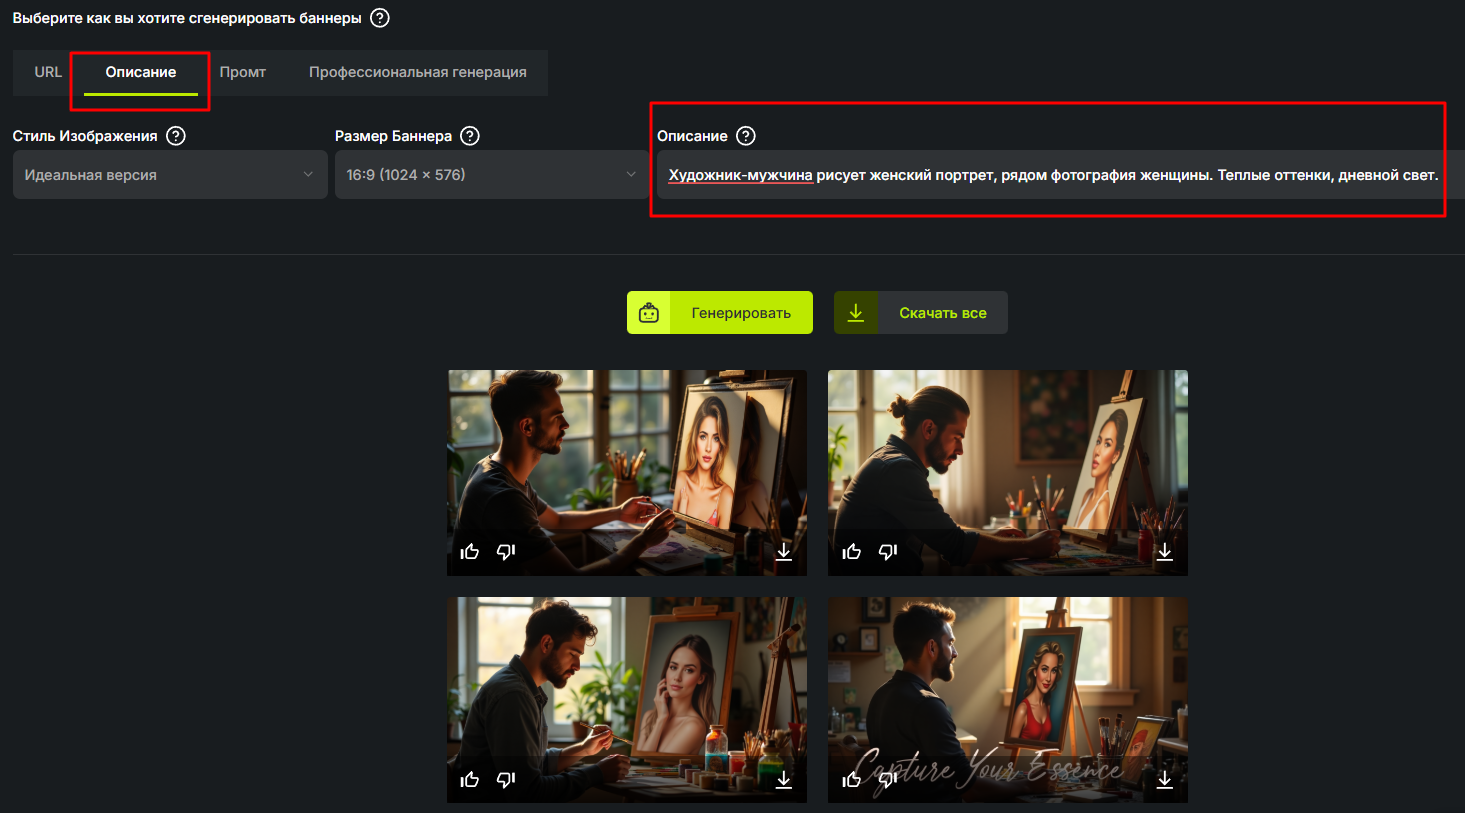Like the top-right generated image
Screen dimensions: 1465x813
click(852, 552)
